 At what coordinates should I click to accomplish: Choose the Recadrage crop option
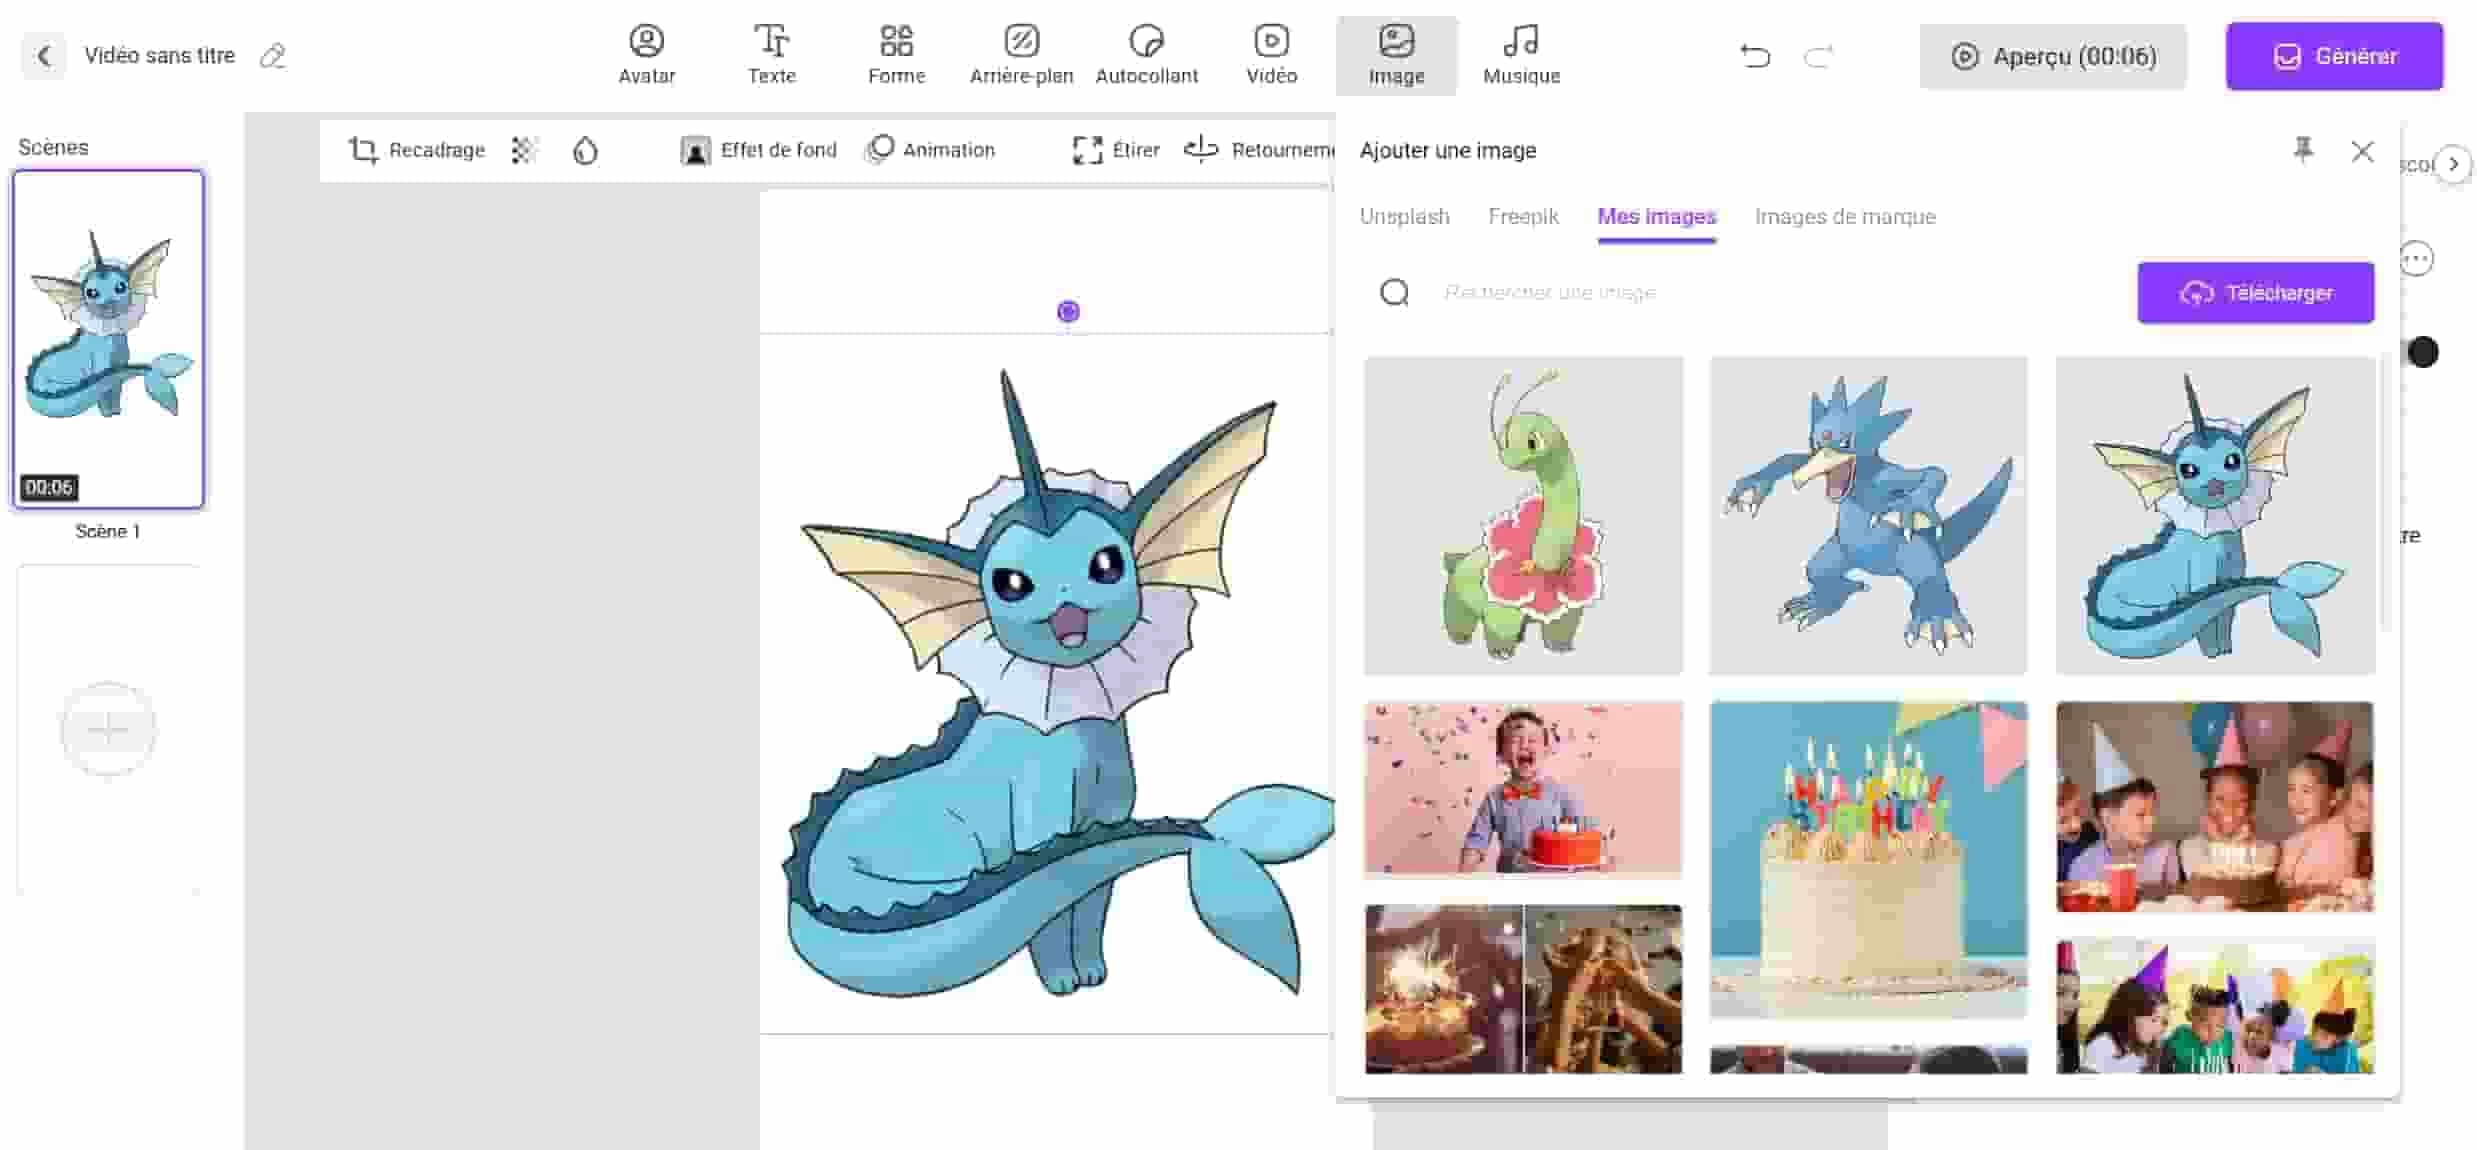417,150
